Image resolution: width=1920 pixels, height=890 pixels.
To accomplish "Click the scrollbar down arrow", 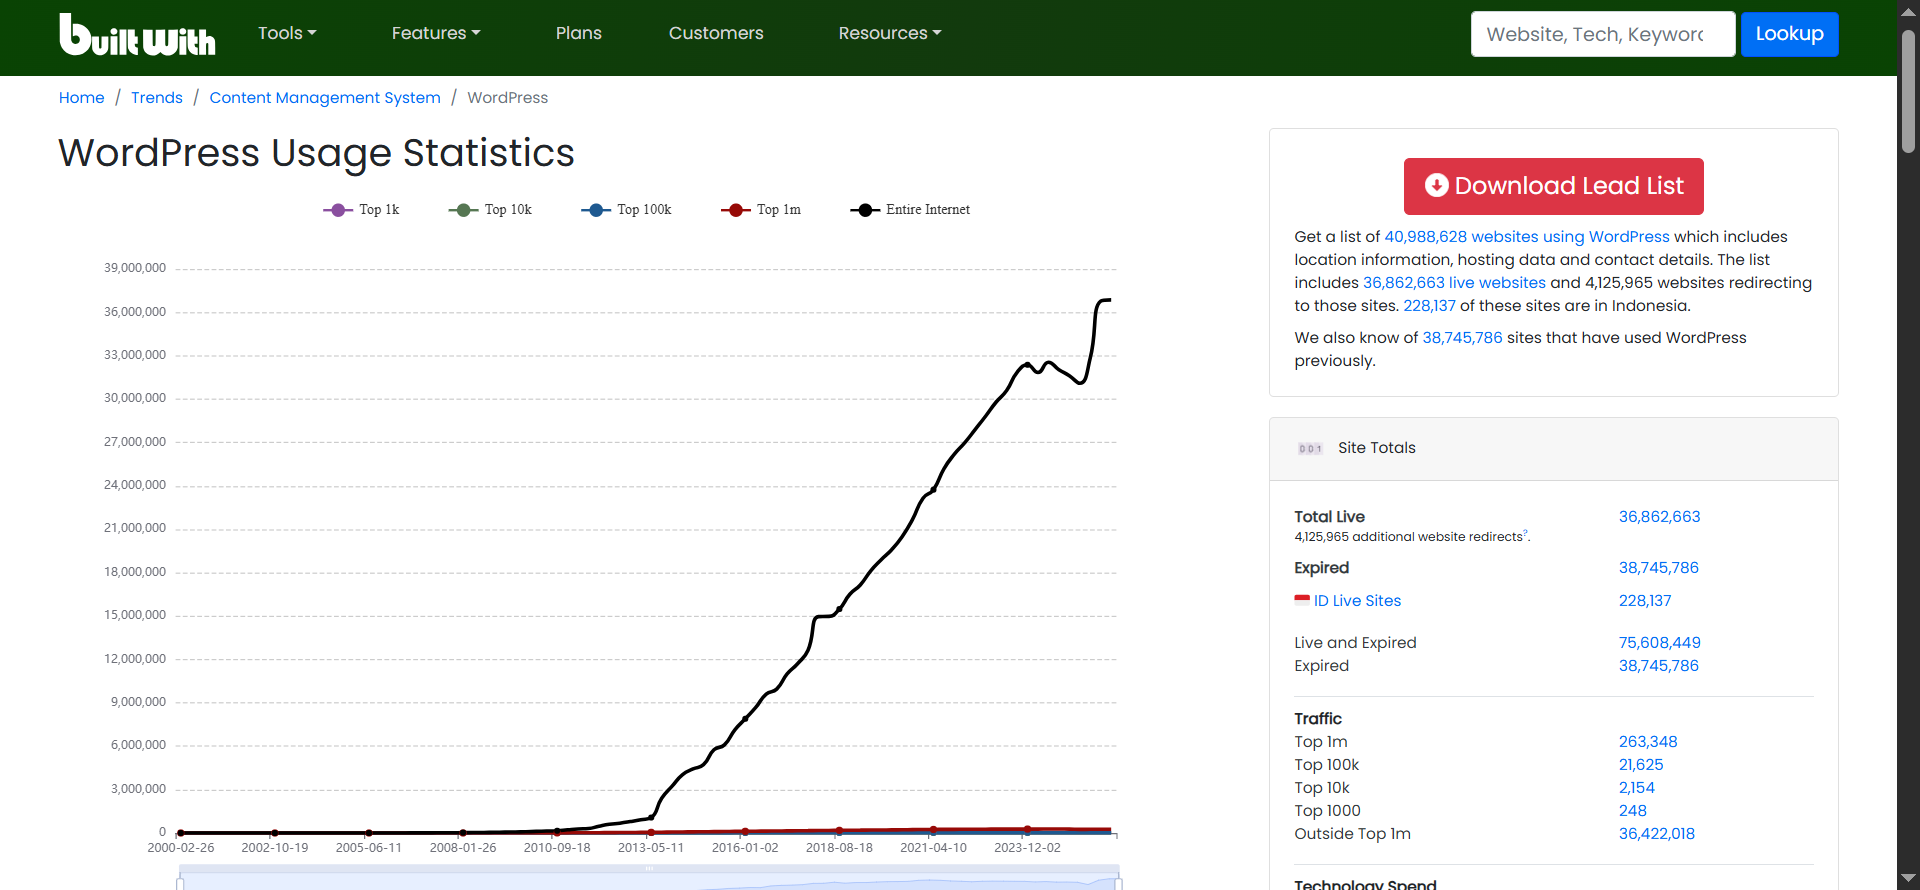I will coord(1908,879).
